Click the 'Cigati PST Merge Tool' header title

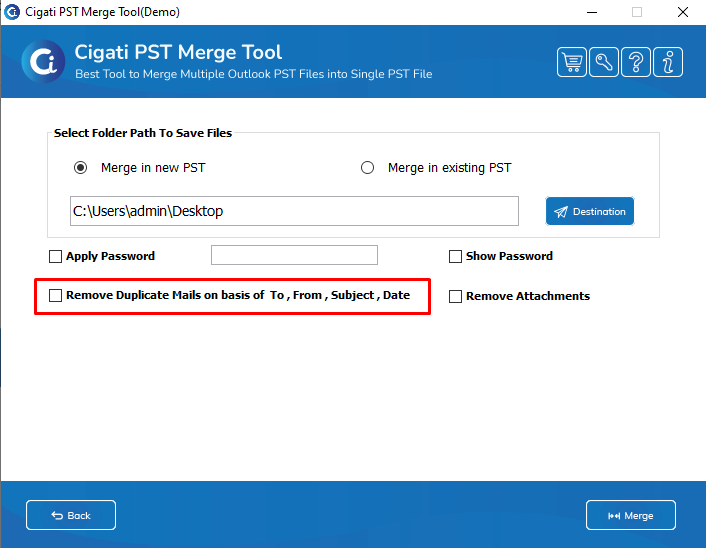[x=178, y=52]
